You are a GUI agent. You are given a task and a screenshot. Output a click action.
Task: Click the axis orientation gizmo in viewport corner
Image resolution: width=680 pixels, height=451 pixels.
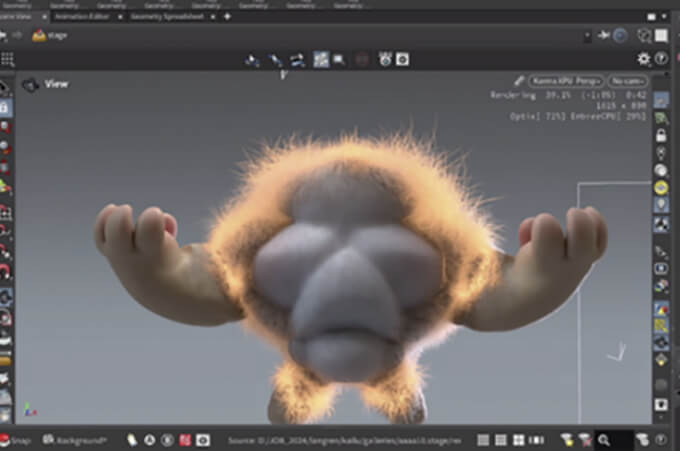coord(30,410)
